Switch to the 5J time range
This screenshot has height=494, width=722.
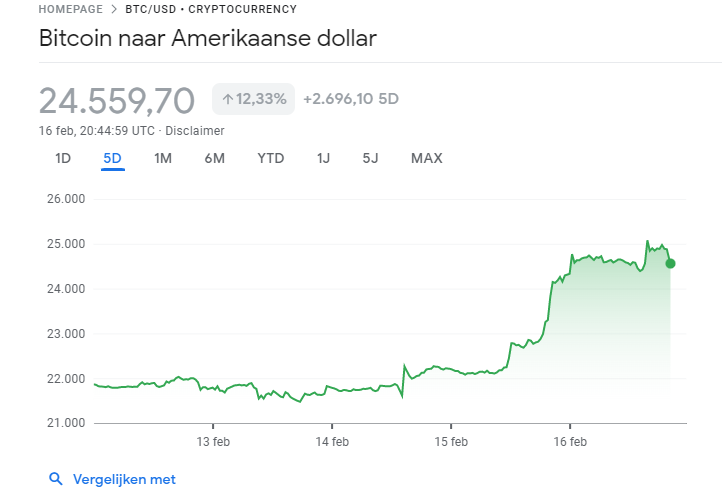pos(371,158)
